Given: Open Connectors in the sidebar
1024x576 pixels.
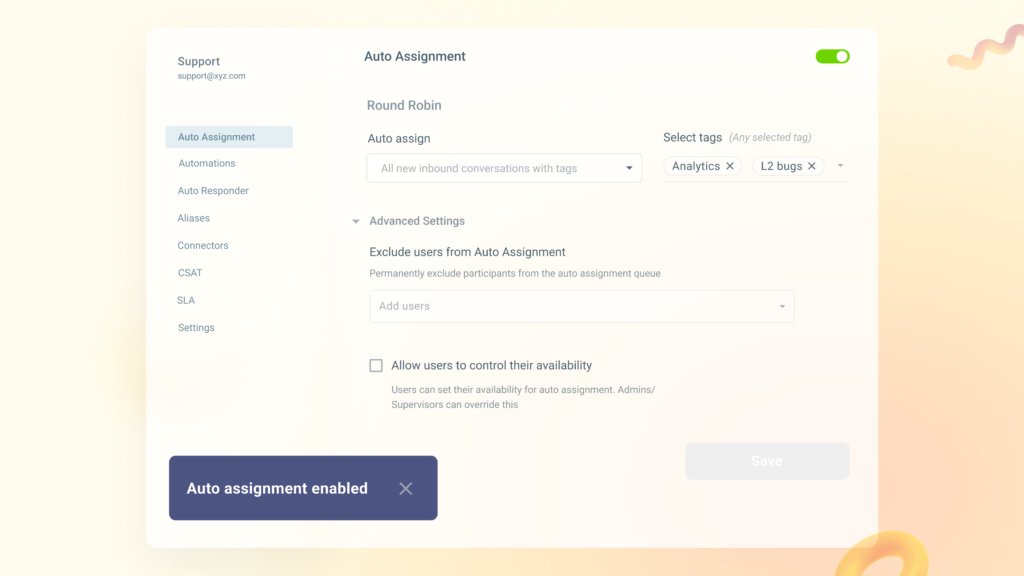Looking at the screenshot, I should [202, 246].
